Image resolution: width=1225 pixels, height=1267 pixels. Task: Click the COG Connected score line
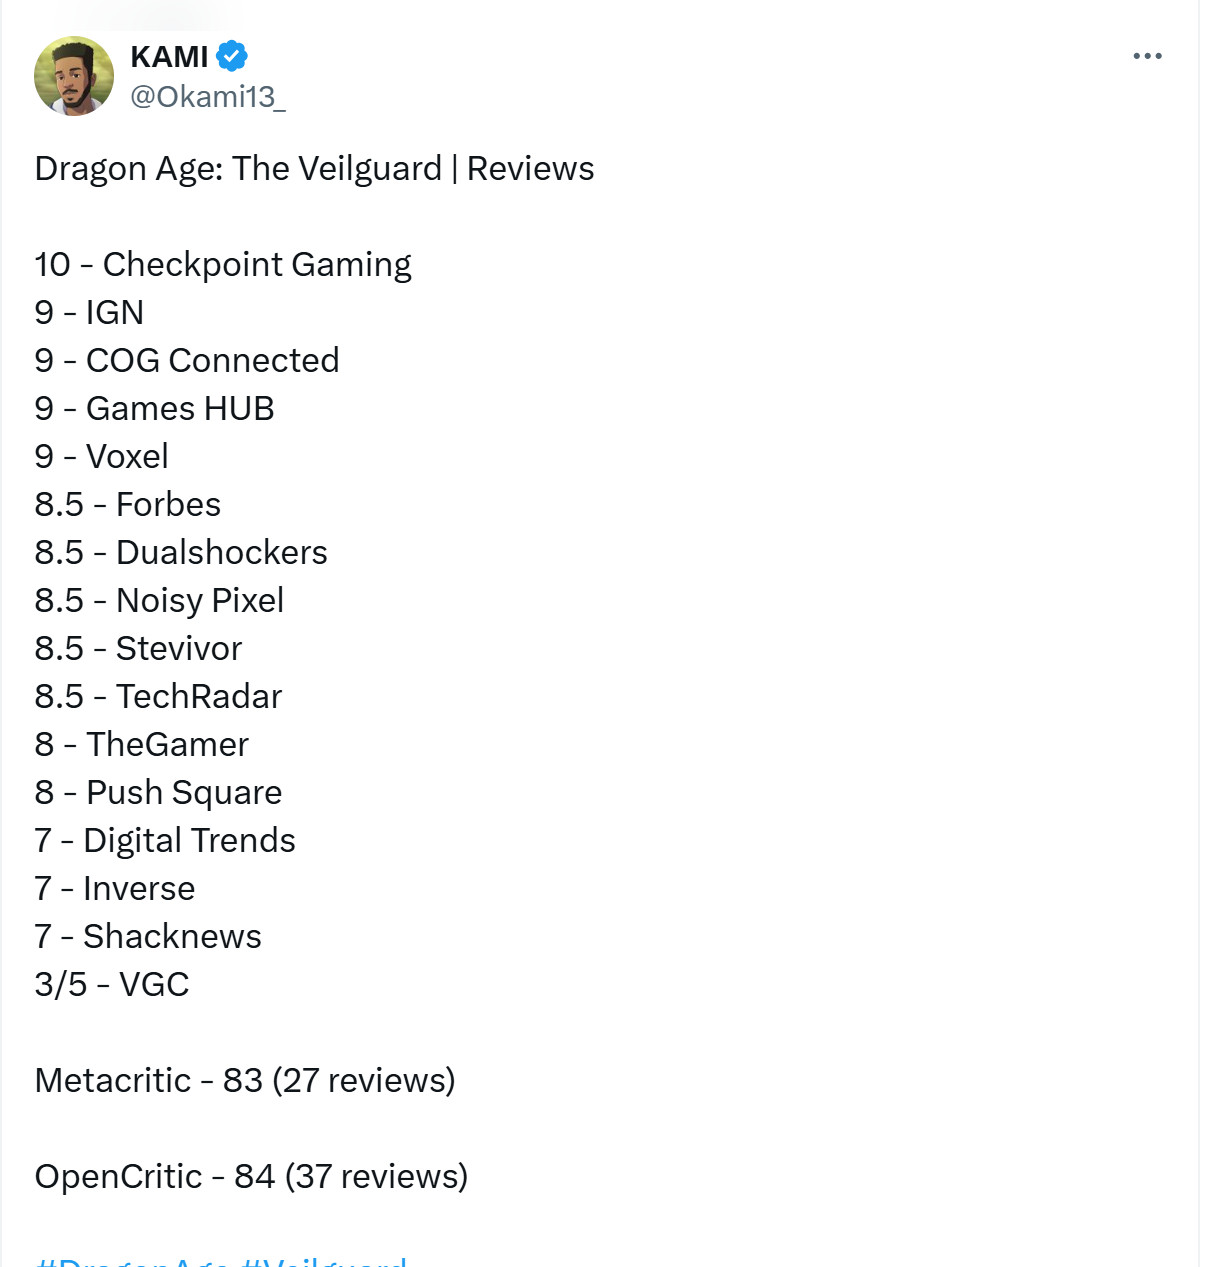pos(187,361)
